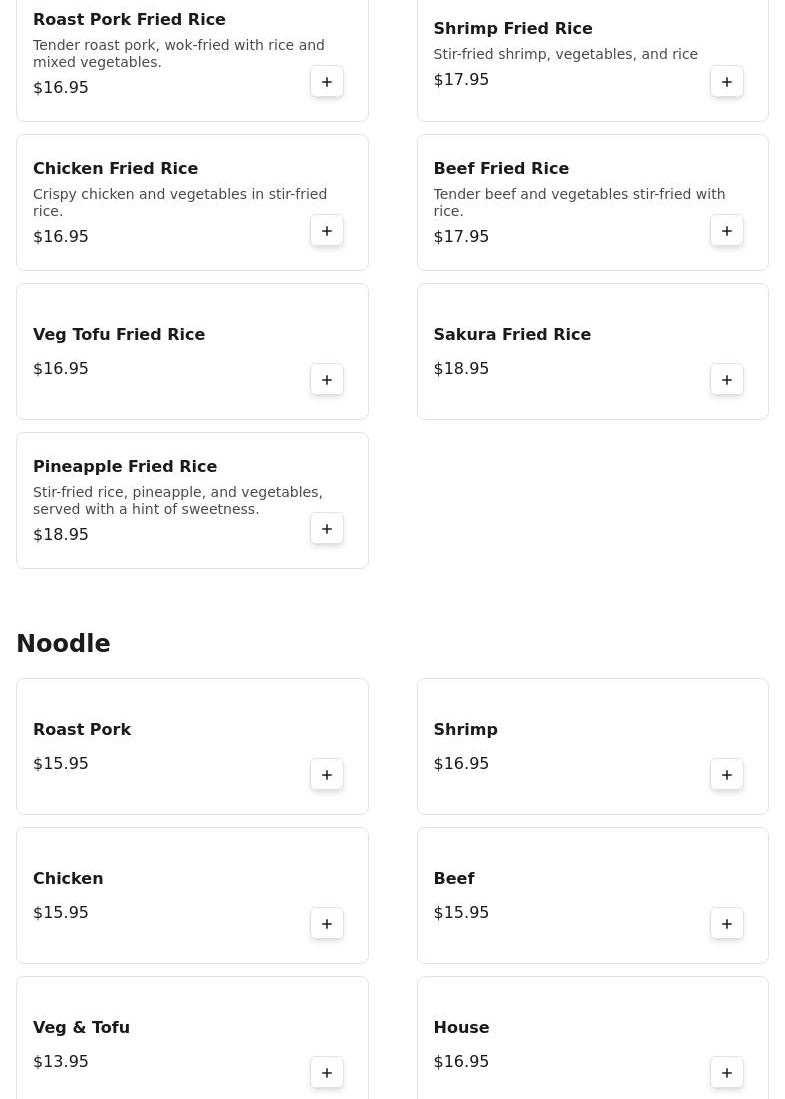Image resolution: width=785 pixels, height=1099 pixels.
Task: Click plus button for Chicken Fried Rice
Action: pyautogui.click(x=327, y=231)
